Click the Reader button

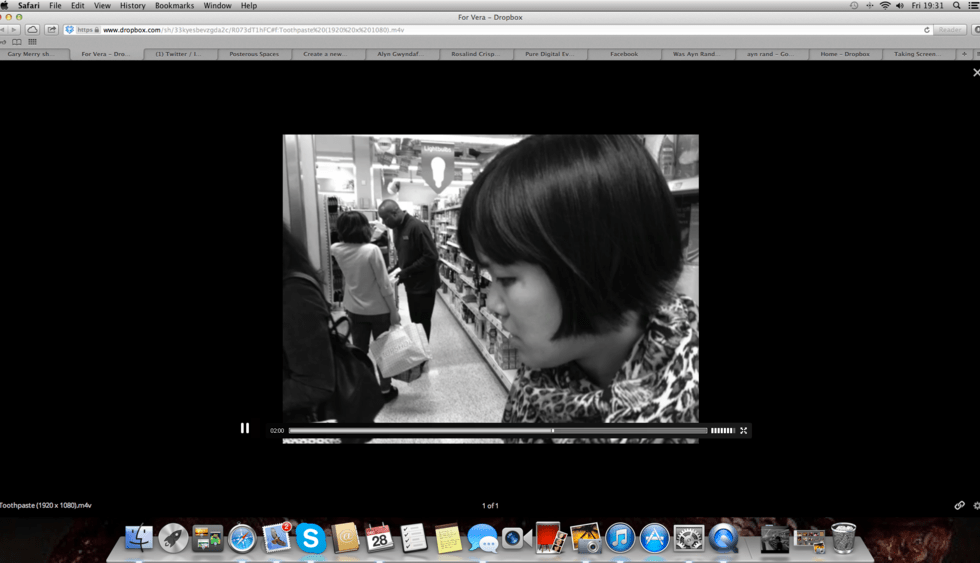(x=949, y=30)
